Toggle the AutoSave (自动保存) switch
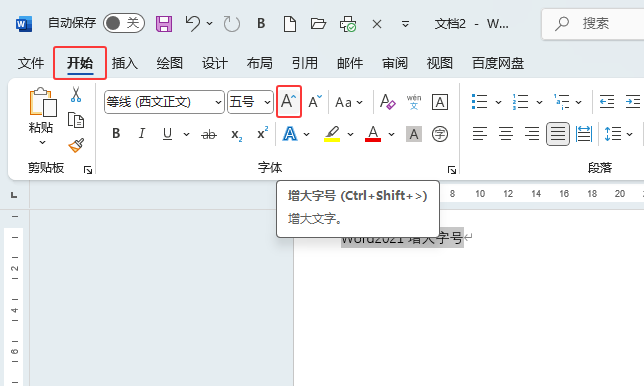Viewport: 644px width, 386px height. 124,23
